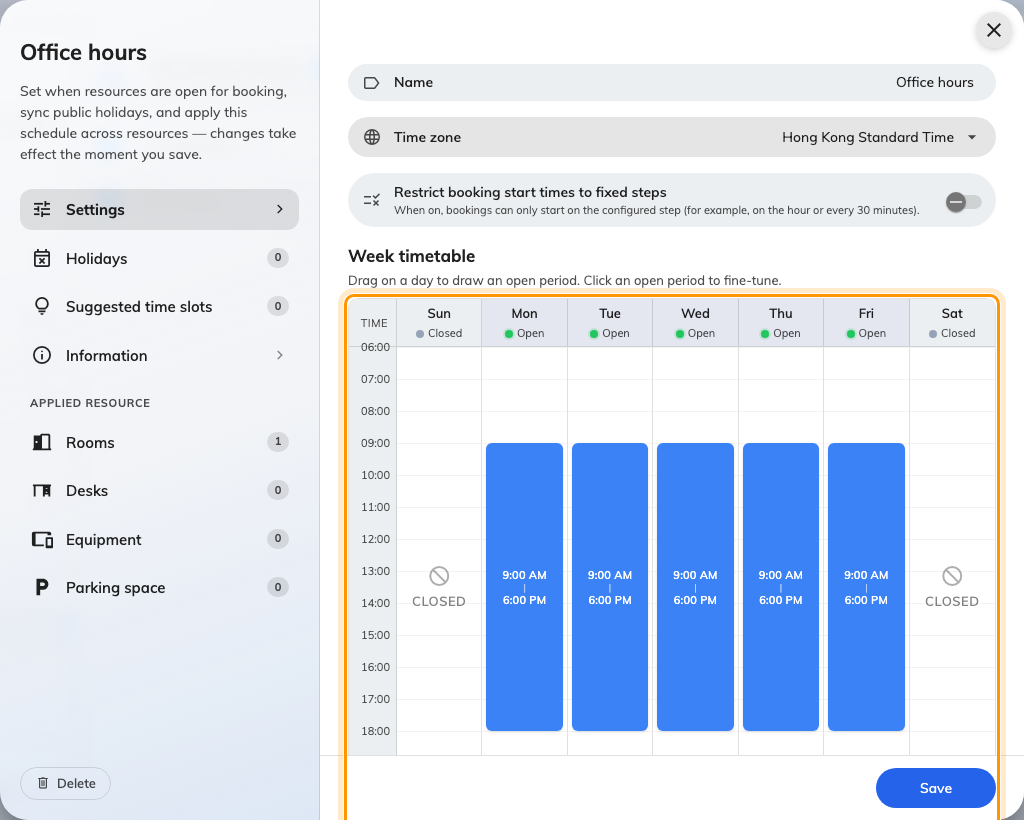Click the Holidays calendar icon
This screenshot has width=1024, height=820.
pos(42,259)
